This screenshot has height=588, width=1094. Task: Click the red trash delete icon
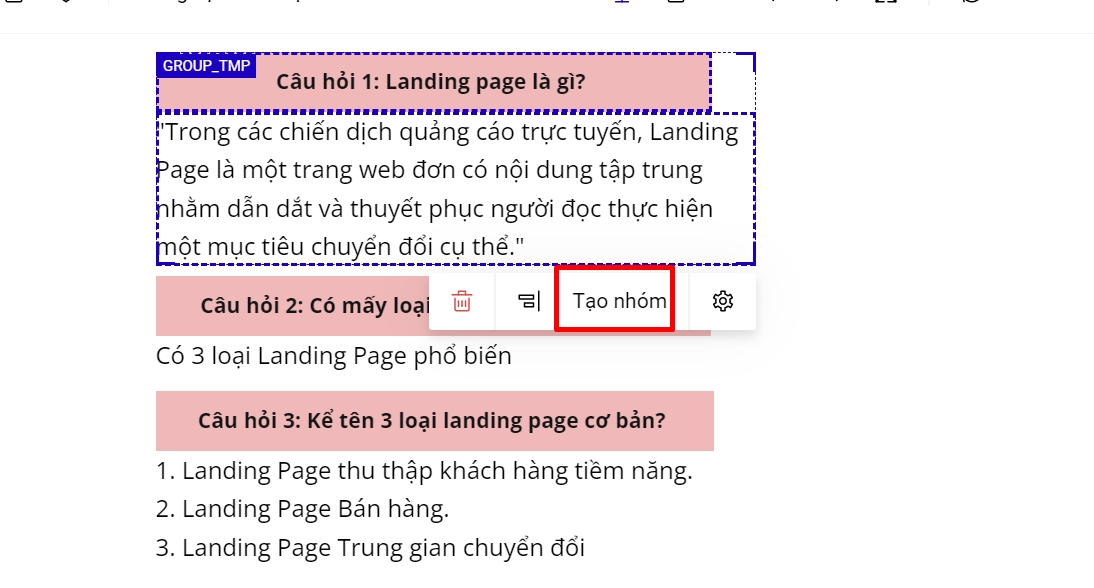[x=462, y=301]
